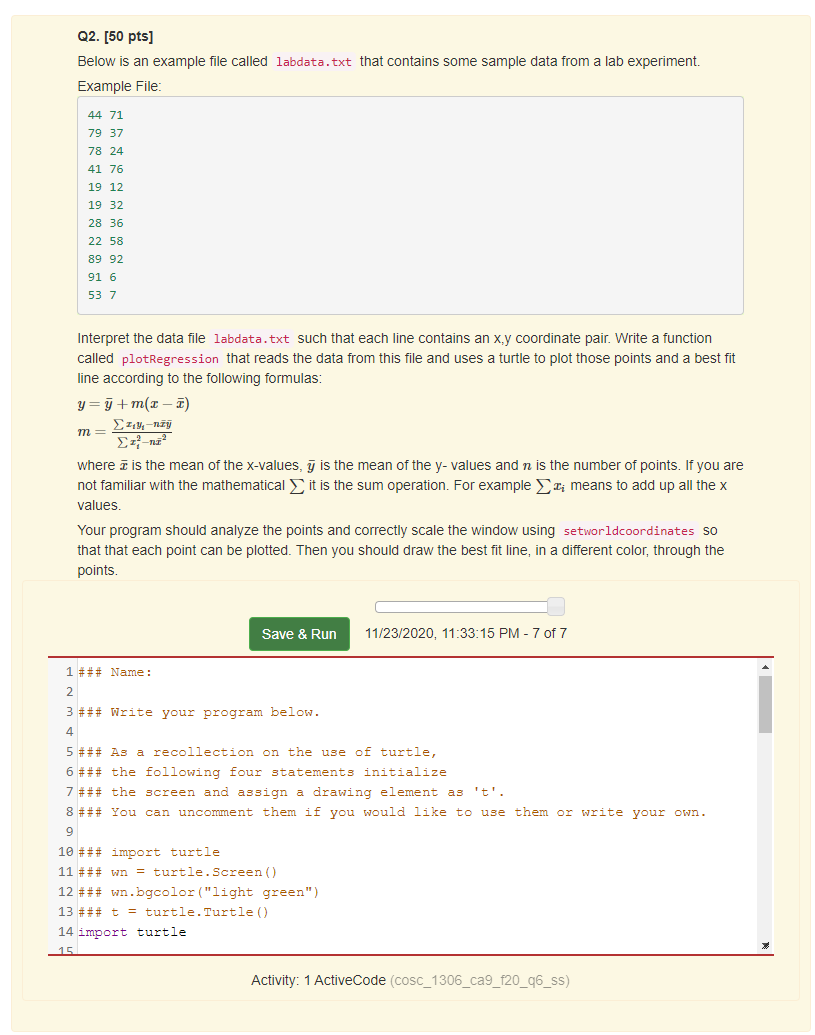Click line '### You can uncomment them...'

click(x=392, y=812)
